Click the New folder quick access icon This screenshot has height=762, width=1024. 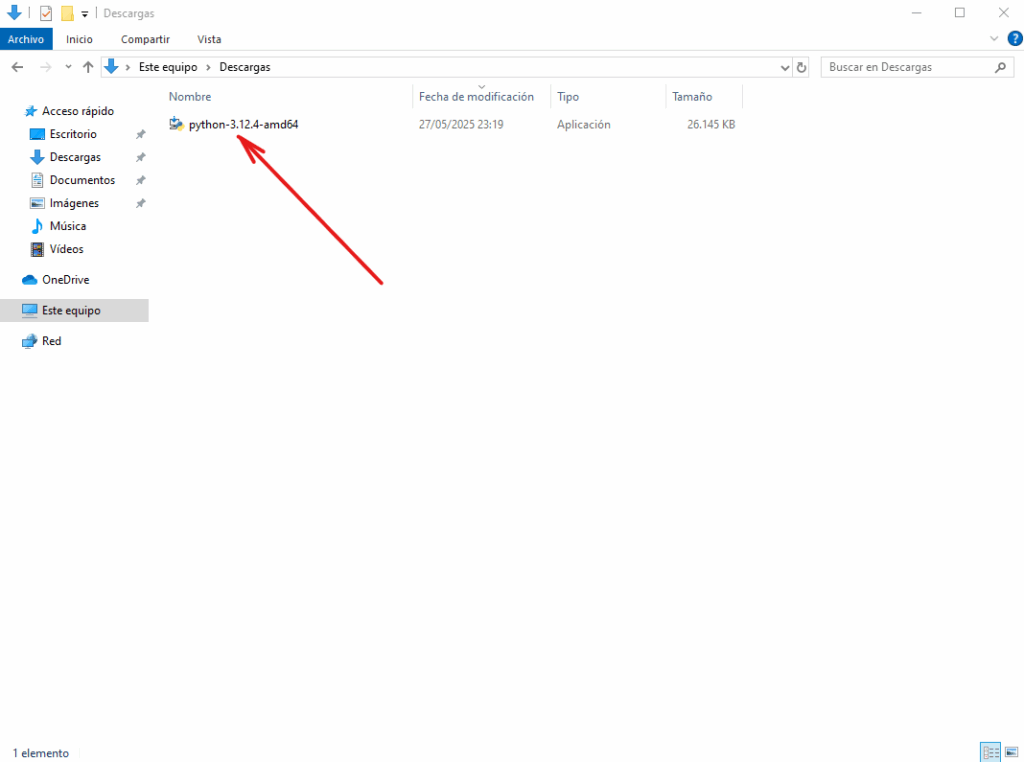(x=67, y=13)
